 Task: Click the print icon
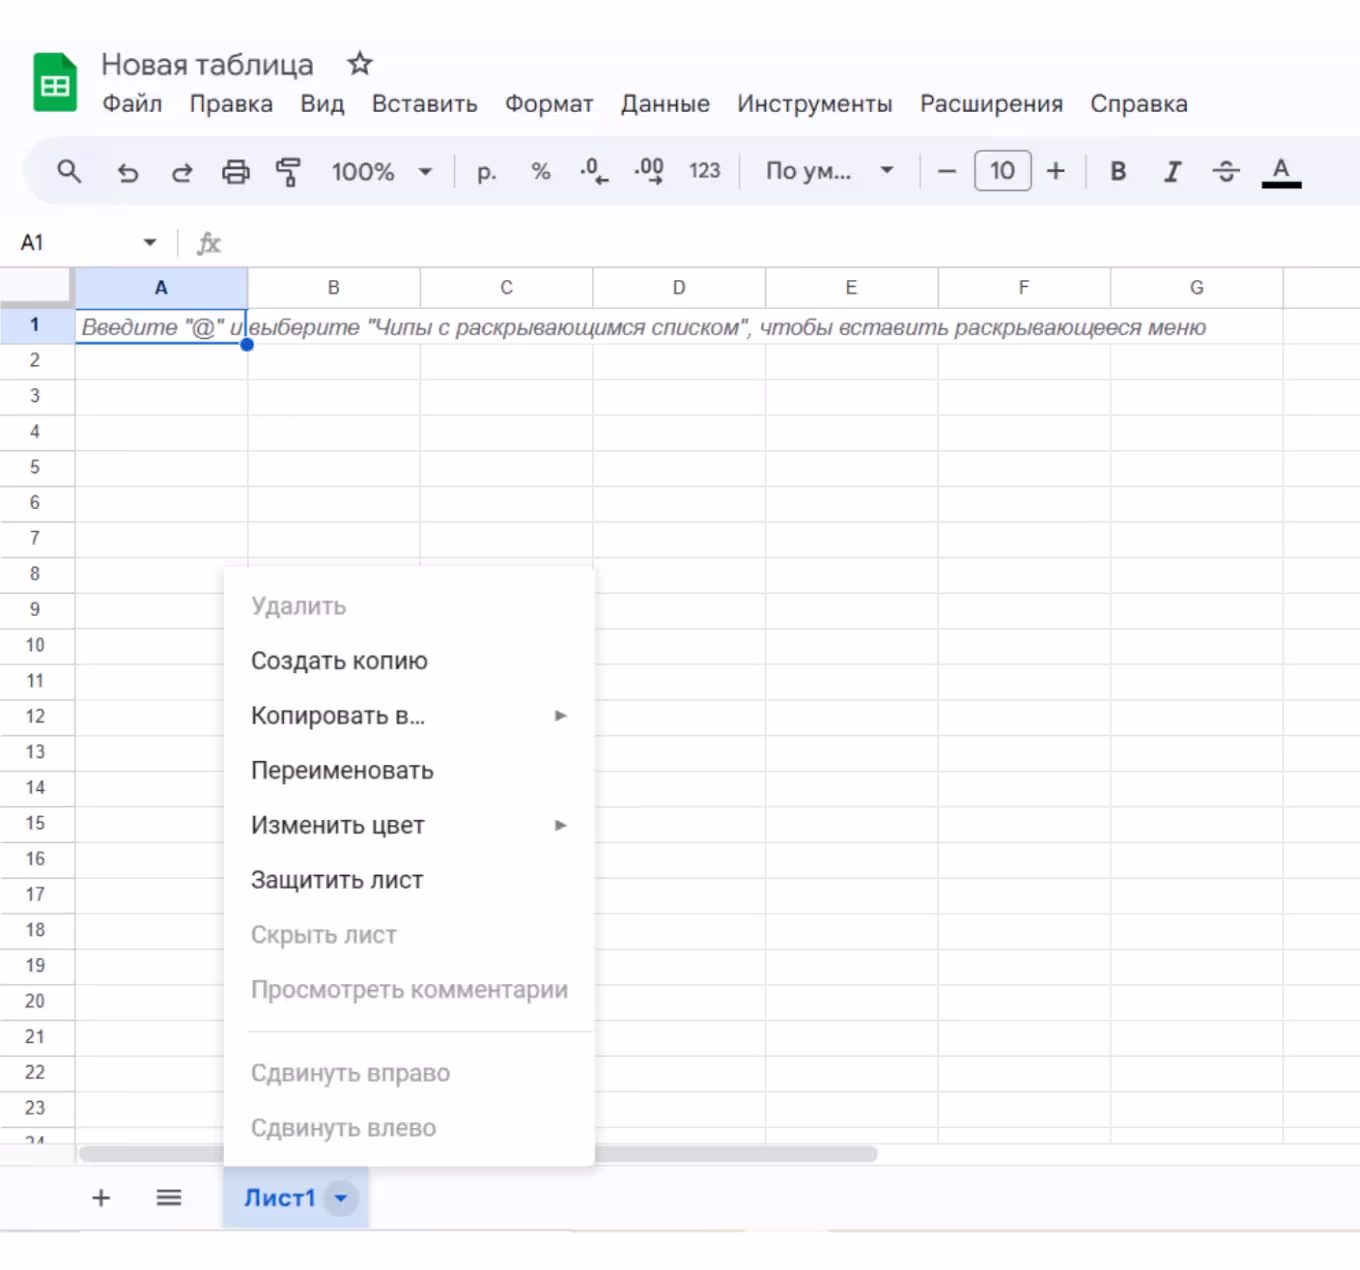235,172
